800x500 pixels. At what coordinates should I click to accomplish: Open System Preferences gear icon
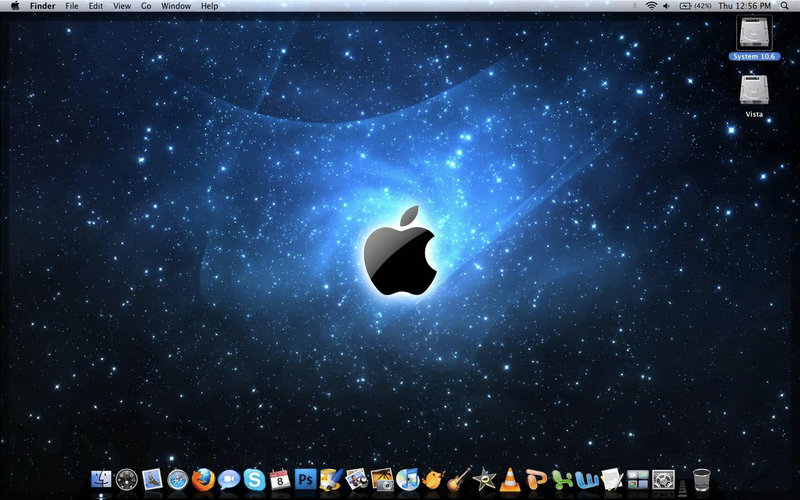pyautogui.click(x=663, y=480)
